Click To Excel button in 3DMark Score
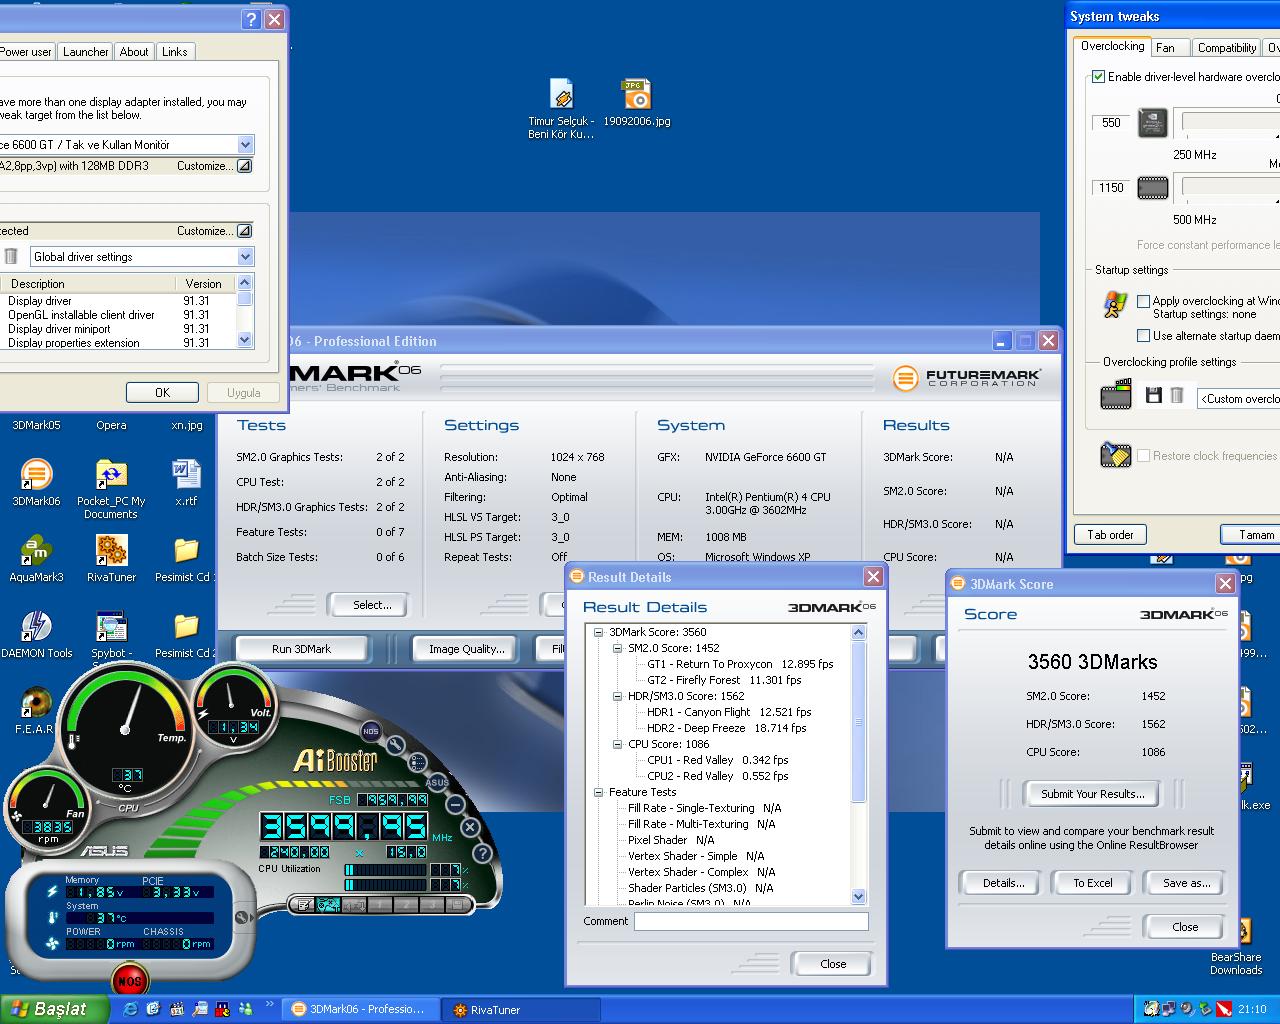Image resolution: width=1280 pixels, height=1024 pixels. [x=1092, y=883]
